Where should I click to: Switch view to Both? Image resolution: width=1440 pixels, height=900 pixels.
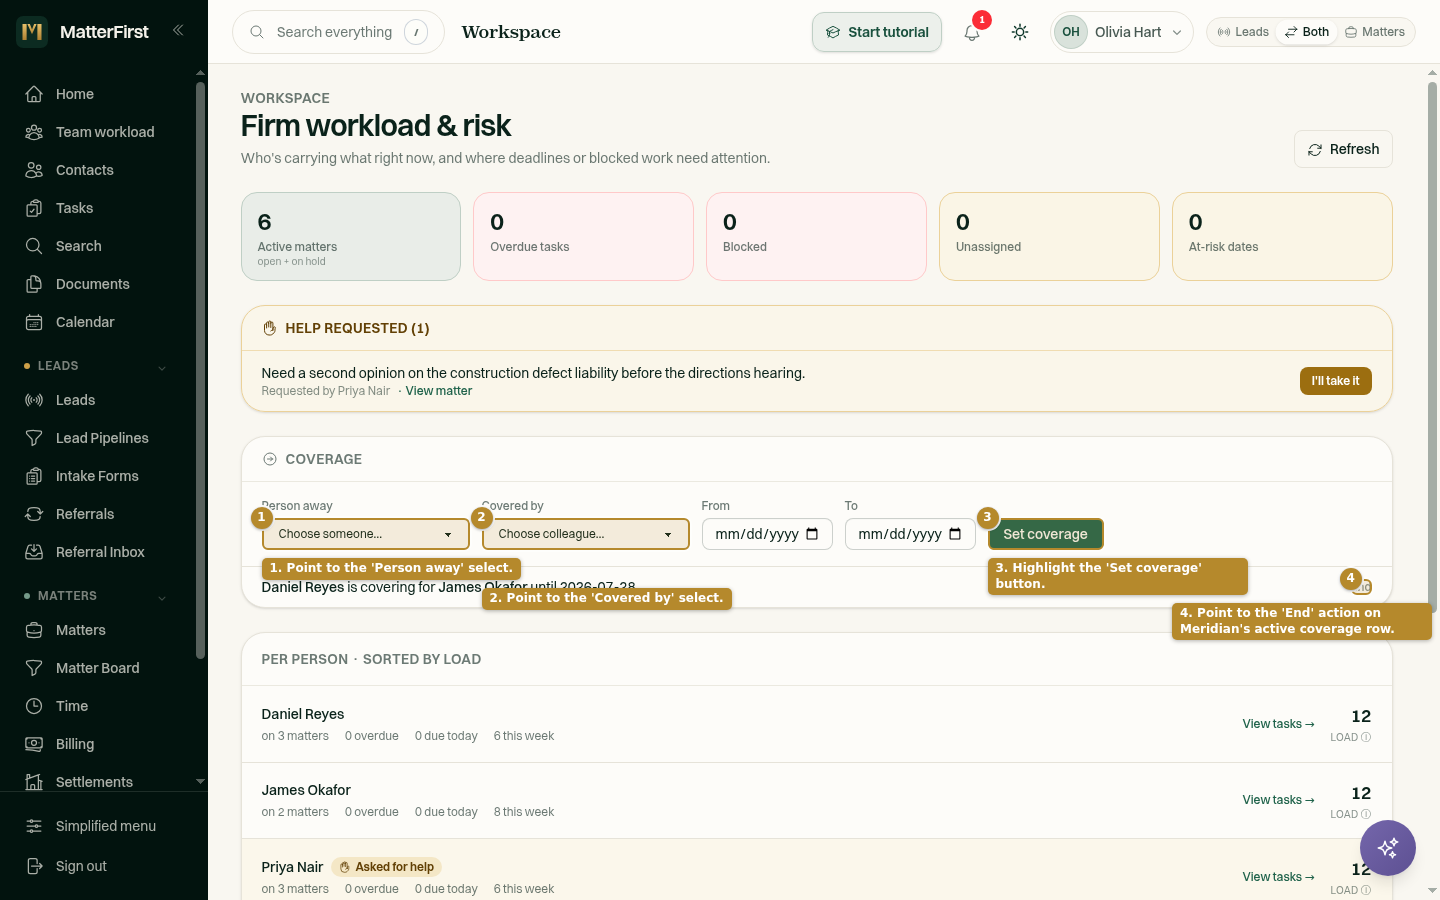pyautogui.click(x=1307, y=32)
